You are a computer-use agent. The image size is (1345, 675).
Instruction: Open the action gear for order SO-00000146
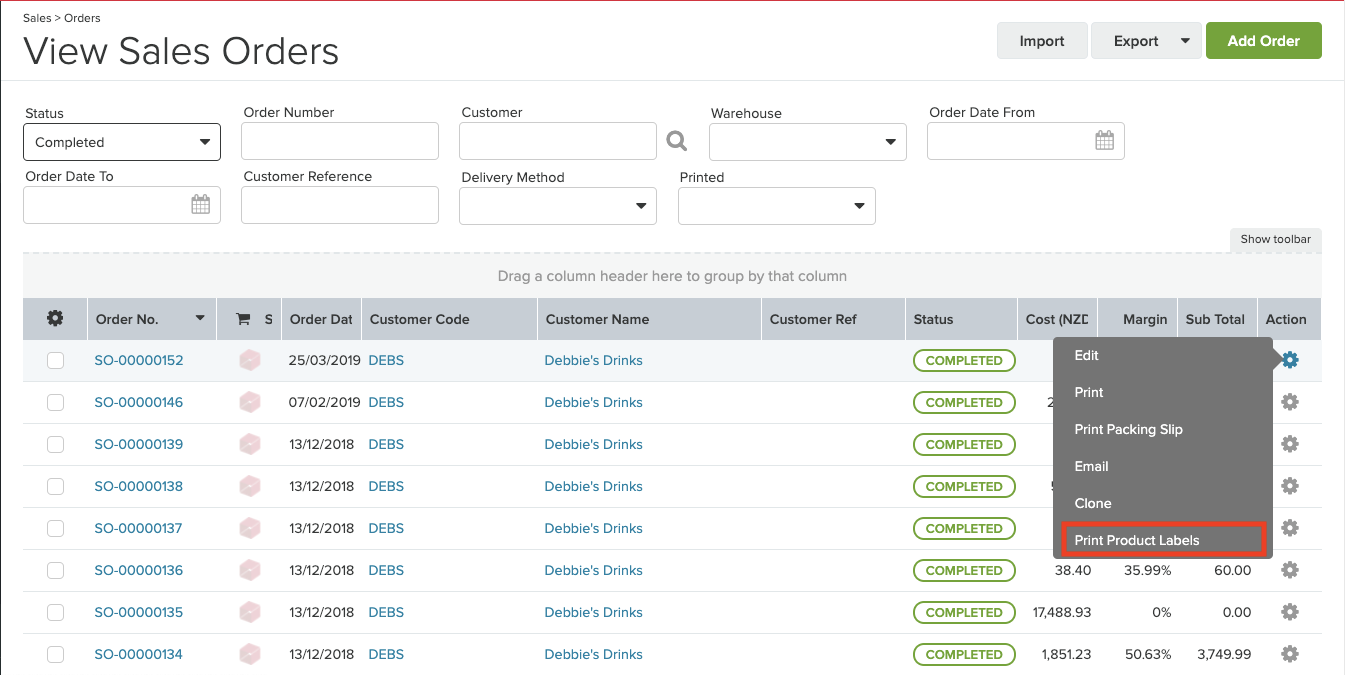coord(1290,402)
